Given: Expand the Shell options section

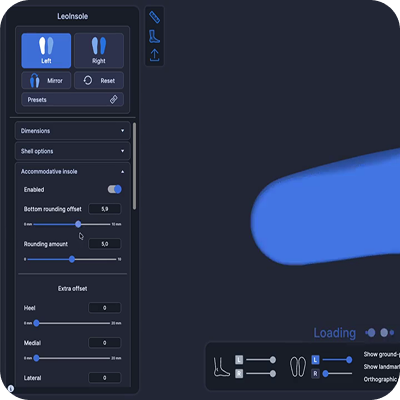Looking at the screenshot, I should (x=73, y=151).
